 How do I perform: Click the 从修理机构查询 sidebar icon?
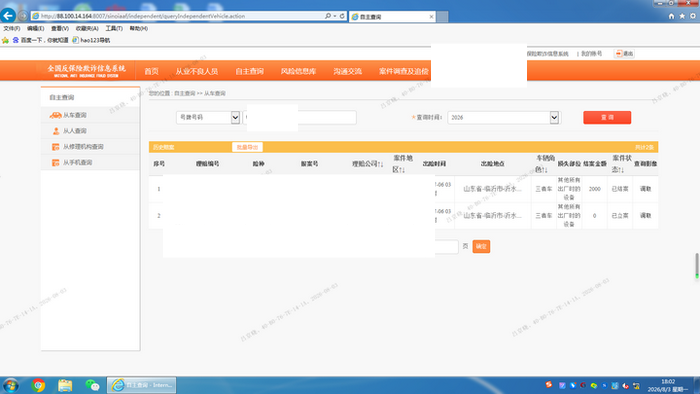tap(55, 147)
